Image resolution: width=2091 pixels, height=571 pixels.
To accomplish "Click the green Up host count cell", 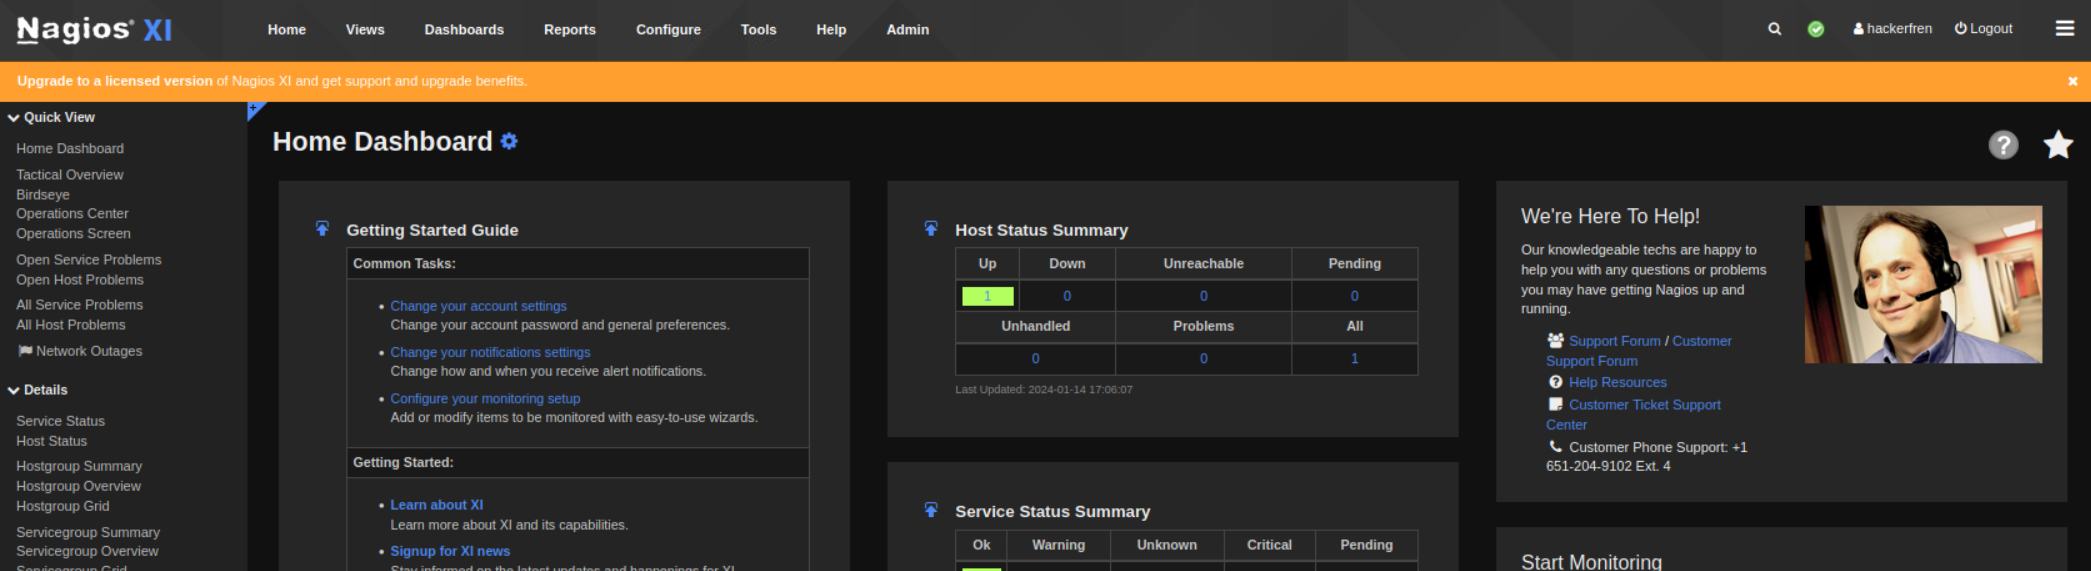I will tap(987, 296).
